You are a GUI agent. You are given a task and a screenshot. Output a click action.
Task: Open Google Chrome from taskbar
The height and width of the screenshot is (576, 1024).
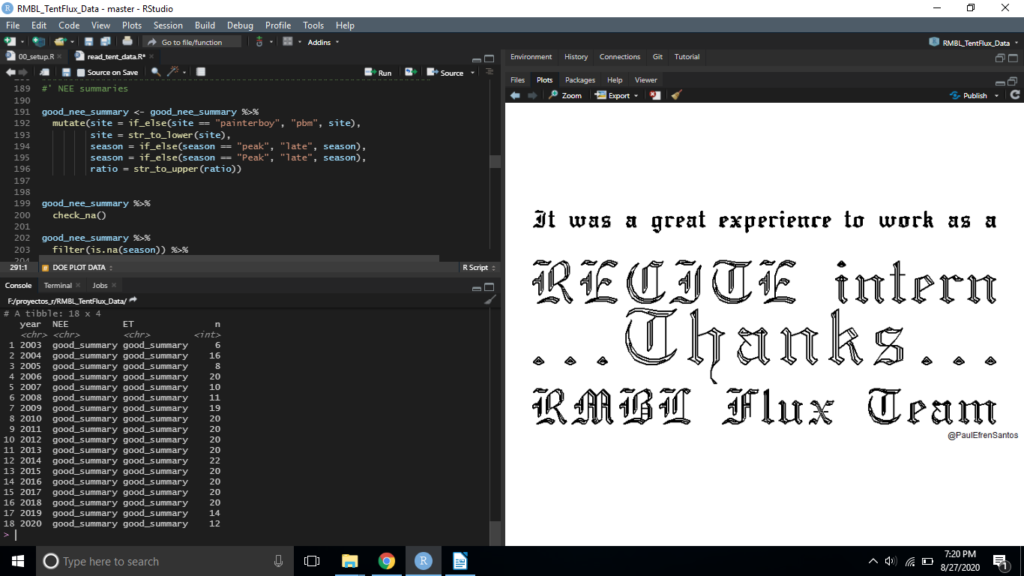click(x=387, y=561)
